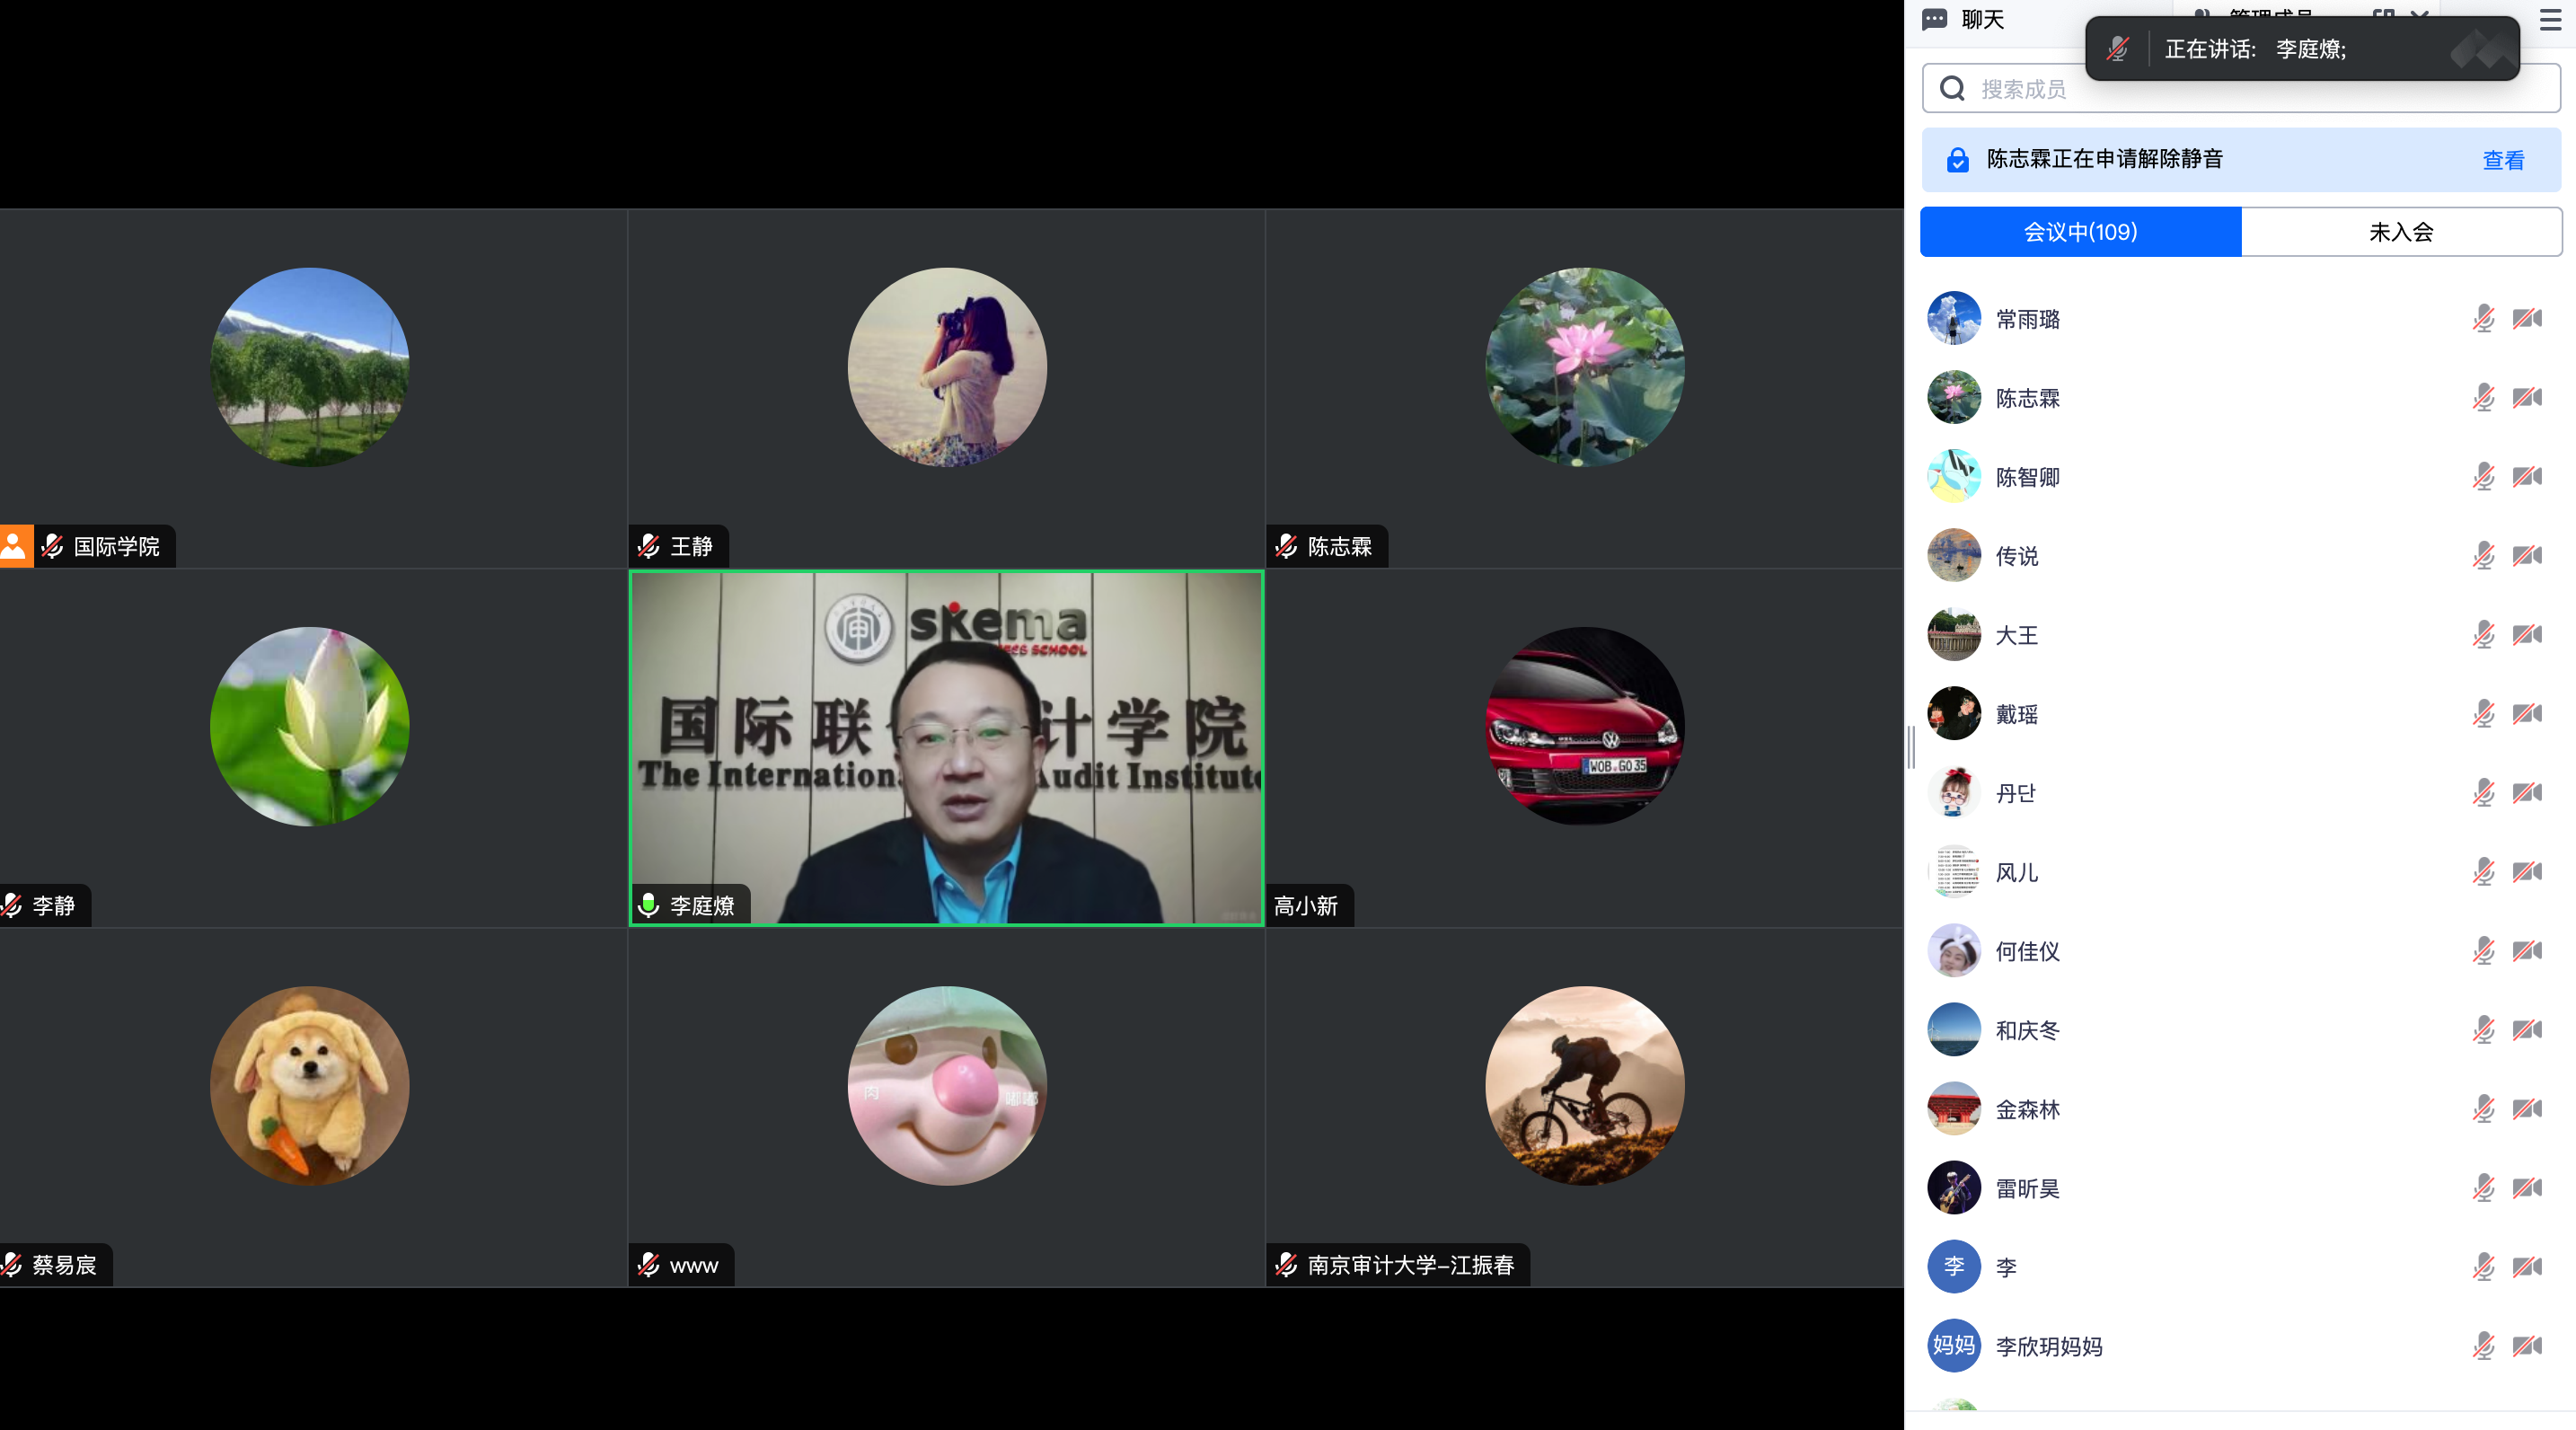Click active mic icon on 李庭燎 video
The height and width of the screenshot is (1430, 2576).
click(649, 905)
